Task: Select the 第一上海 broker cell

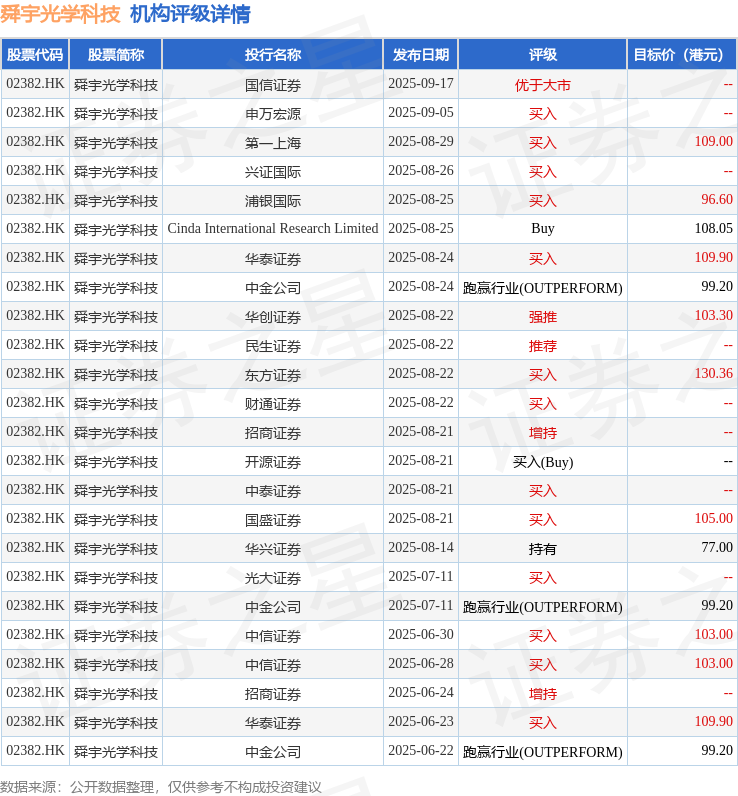Action: coord(273,142)
